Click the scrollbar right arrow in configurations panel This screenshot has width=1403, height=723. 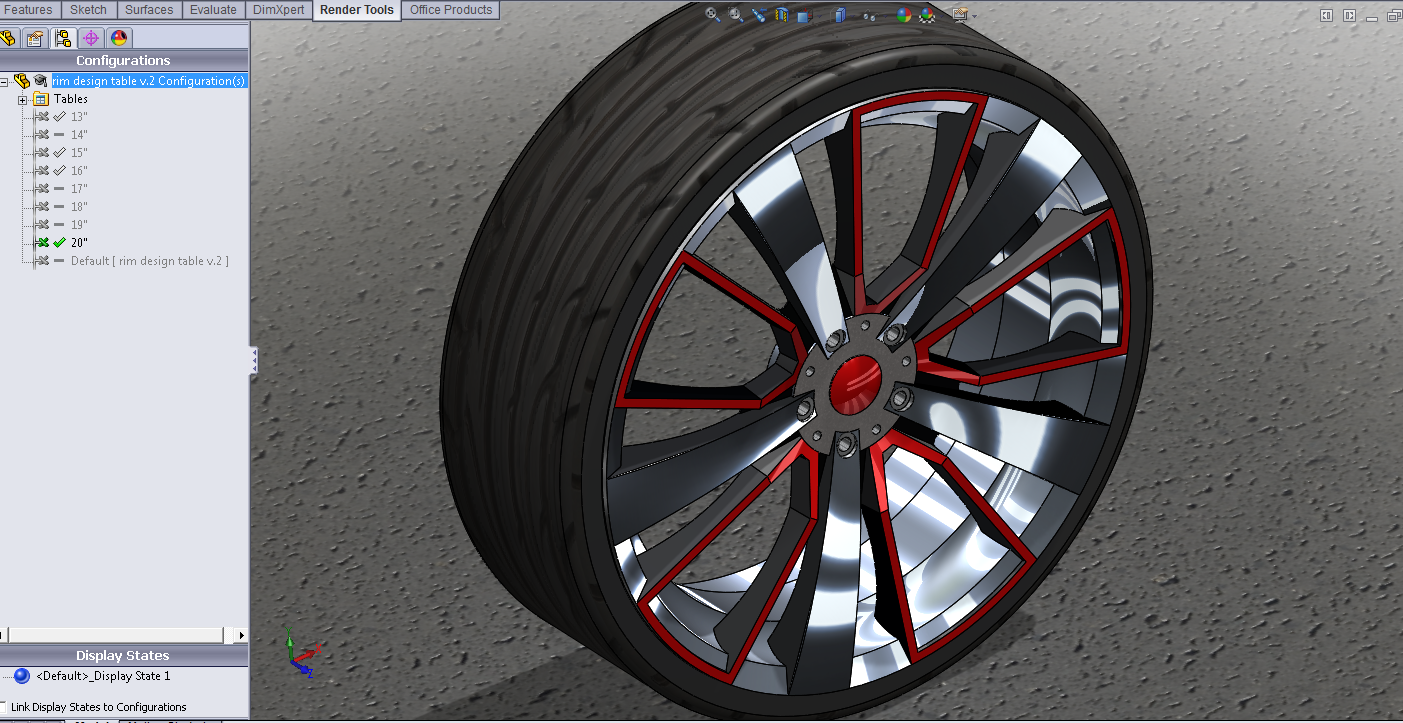pyautogui.click(x=241, y=635)
